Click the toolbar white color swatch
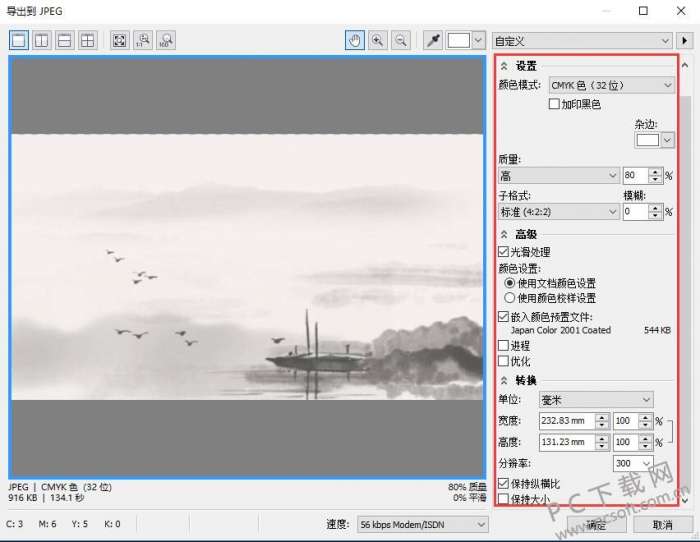 458,41
